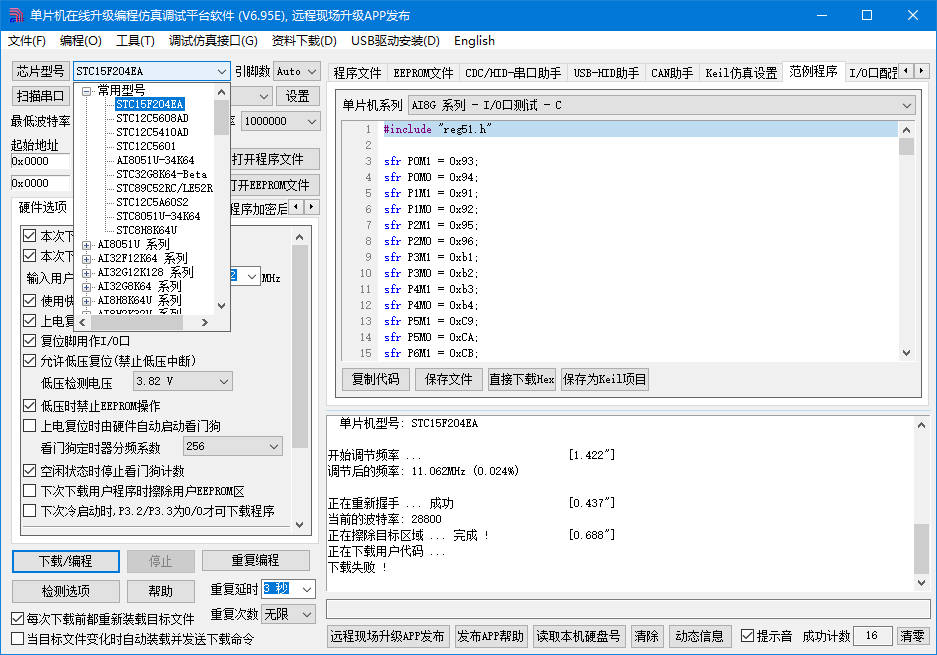
Task: Select AI8051U-34K64 in chip list
Action: click(155, 160)
